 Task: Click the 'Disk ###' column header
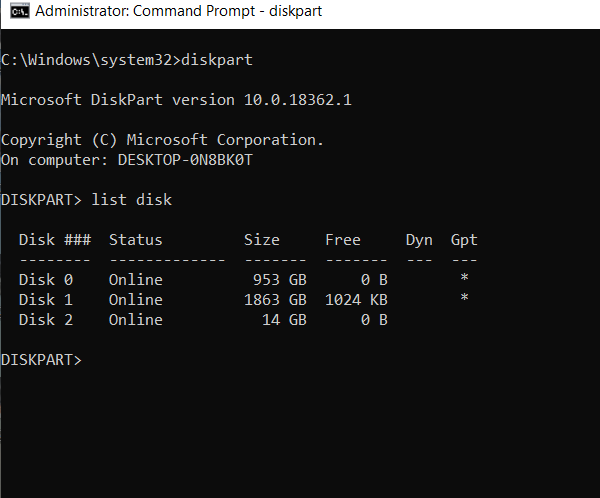(x=55, y=240)
